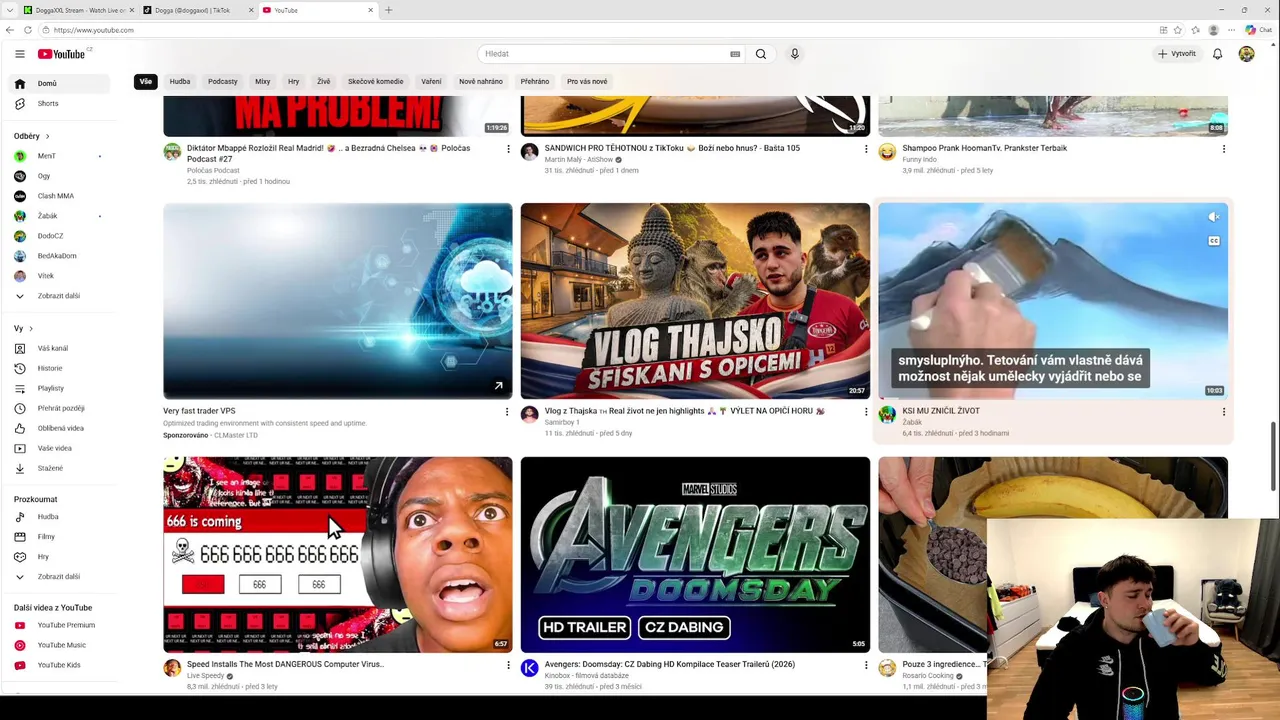Select the Vše filter chip

[x=146, y=82]
